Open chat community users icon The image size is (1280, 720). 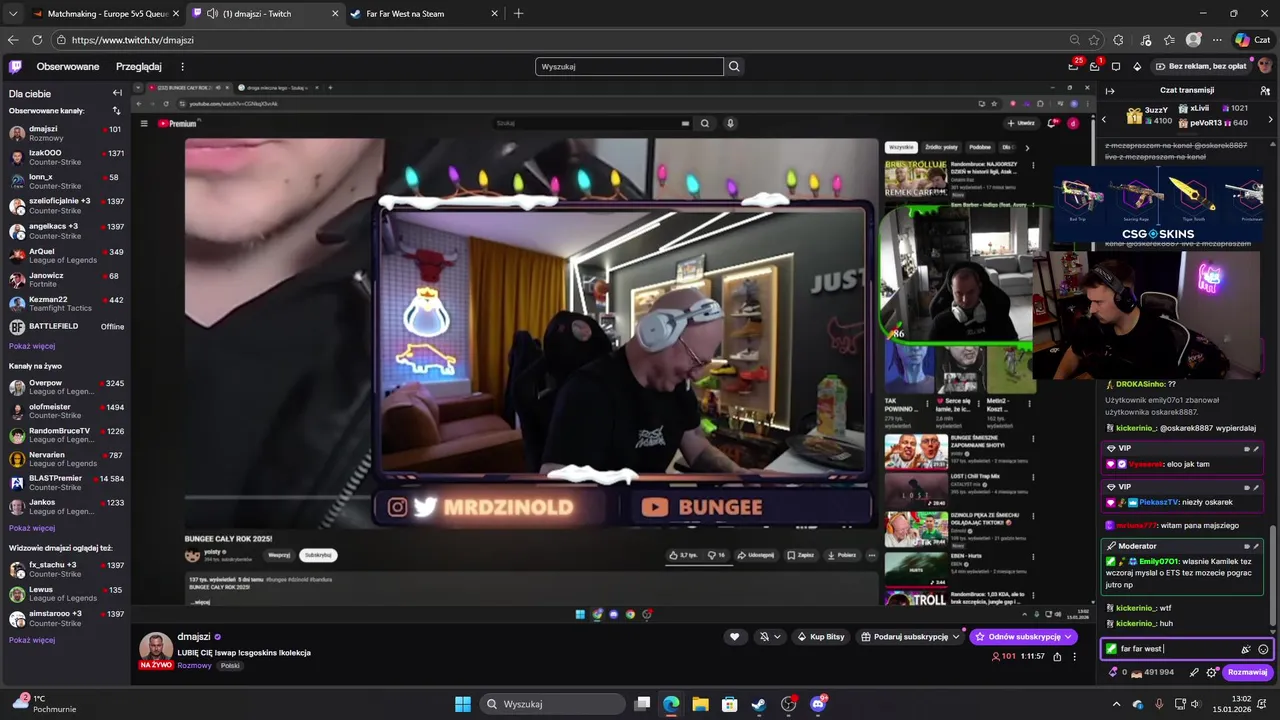point(1265,90)
